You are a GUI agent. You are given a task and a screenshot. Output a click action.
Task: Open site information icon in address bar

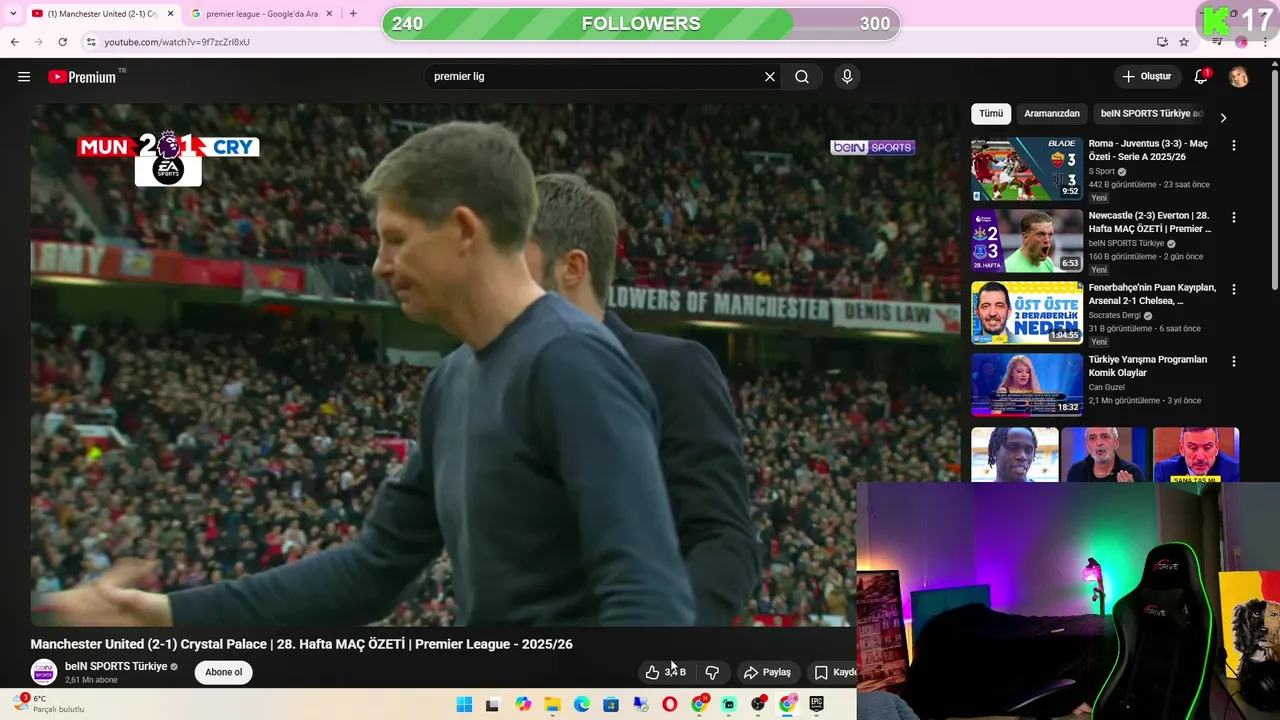91,42
